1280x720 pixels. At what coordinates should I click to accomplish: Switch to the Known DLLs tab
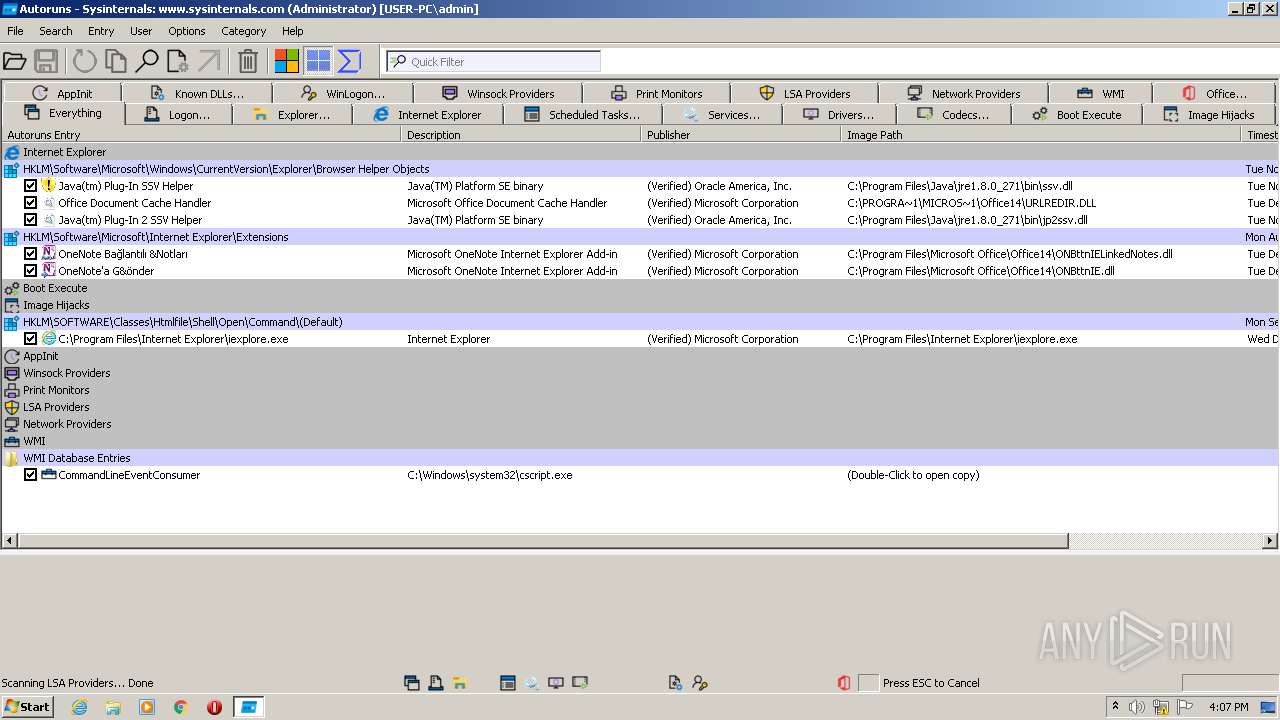click(x=197, y=94)
